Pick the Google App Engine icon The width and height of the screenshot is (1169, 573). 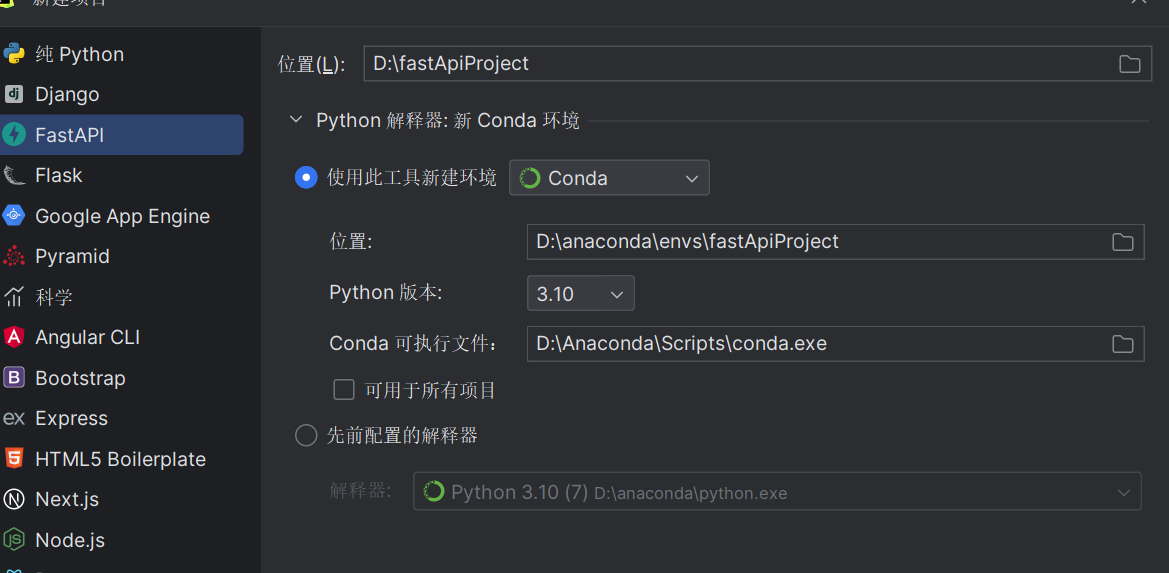(x=13, y=216)
